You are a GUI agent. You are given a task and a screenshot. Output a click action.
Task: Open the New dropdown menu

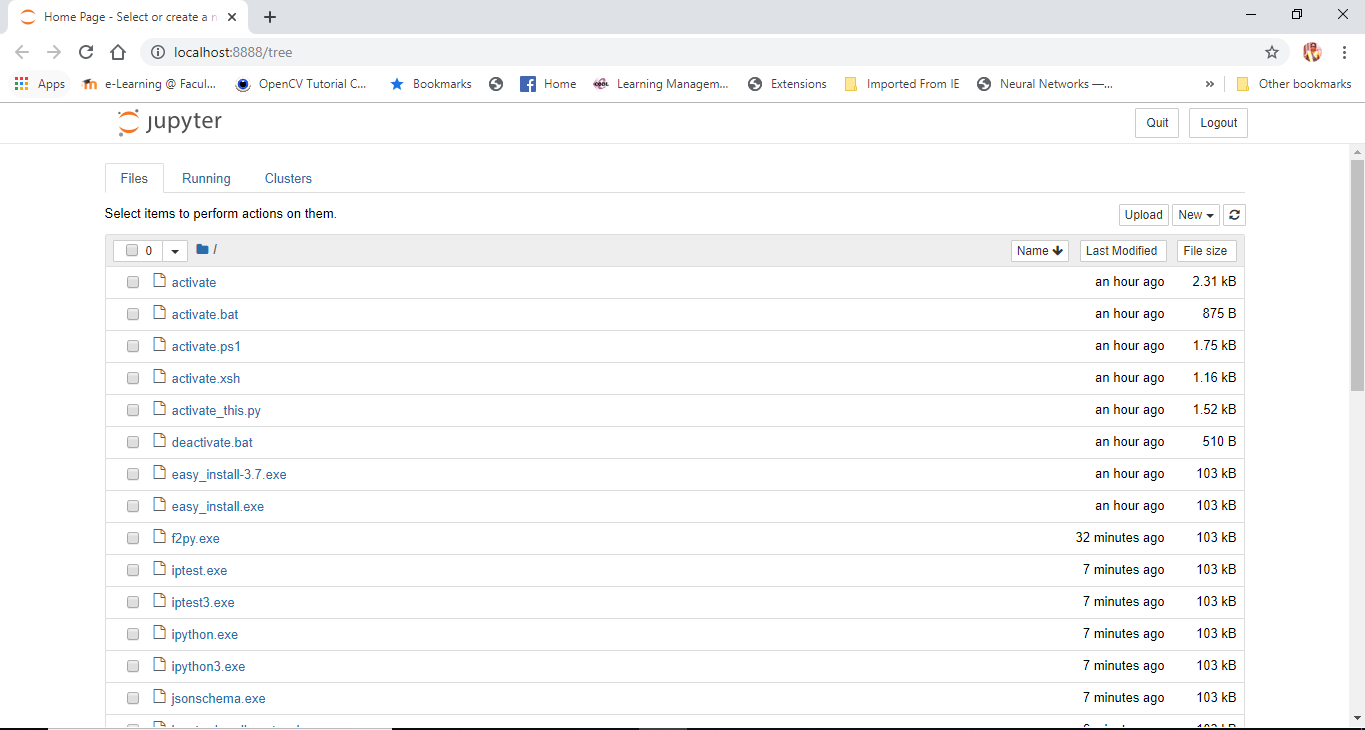pos(1195,214)
